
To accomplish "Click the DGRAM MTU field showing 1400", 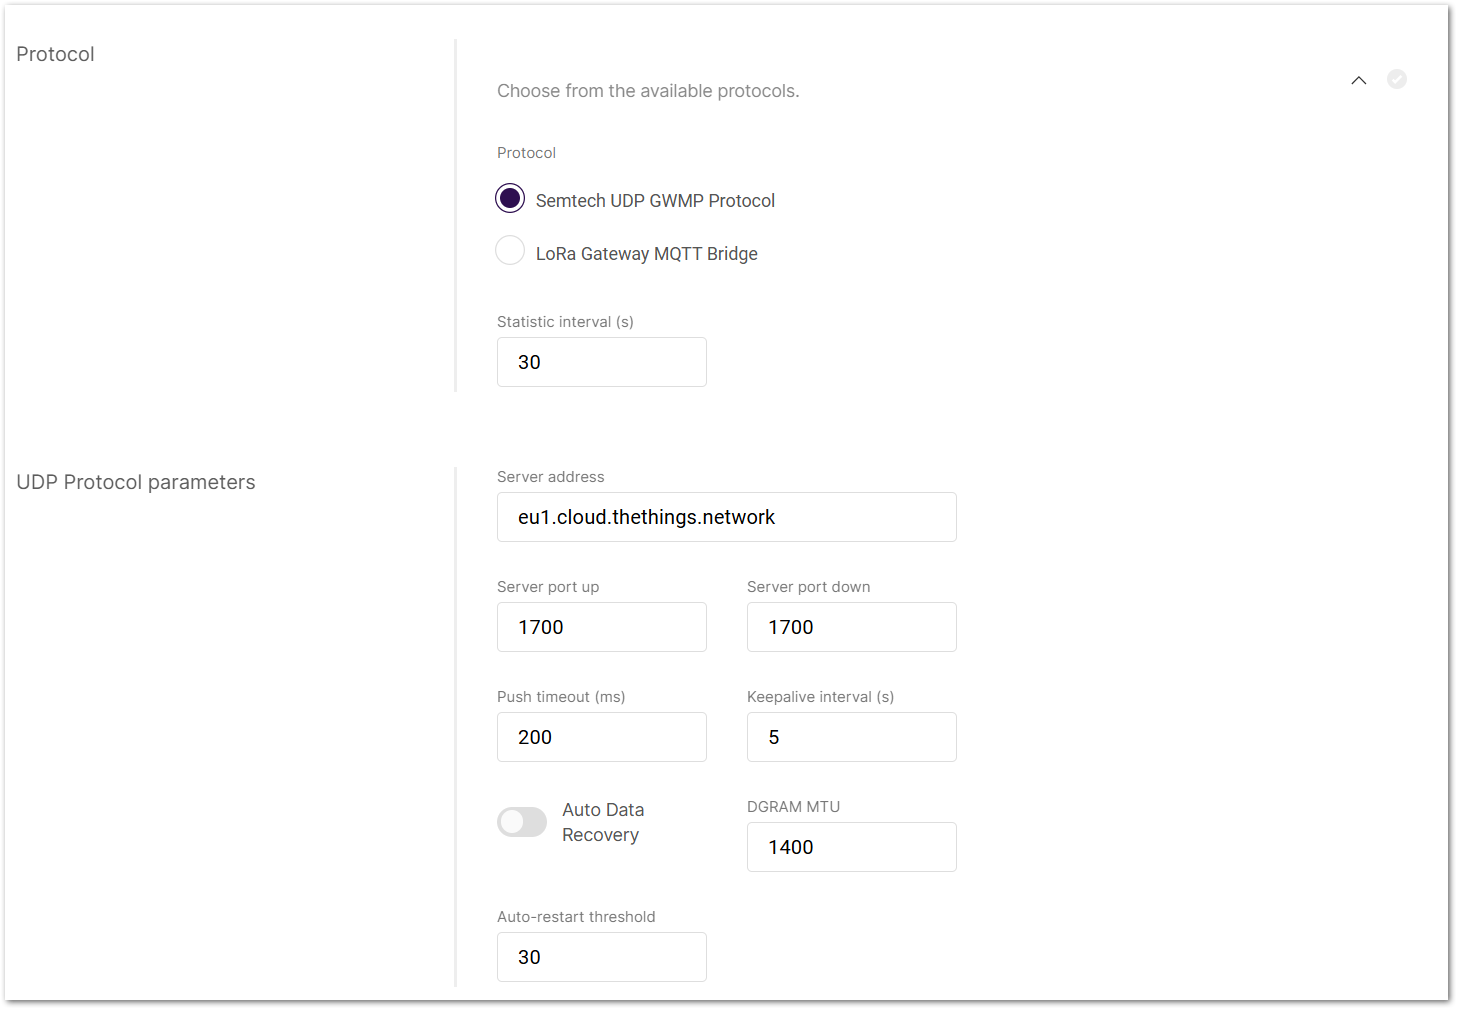I will 851,847.
